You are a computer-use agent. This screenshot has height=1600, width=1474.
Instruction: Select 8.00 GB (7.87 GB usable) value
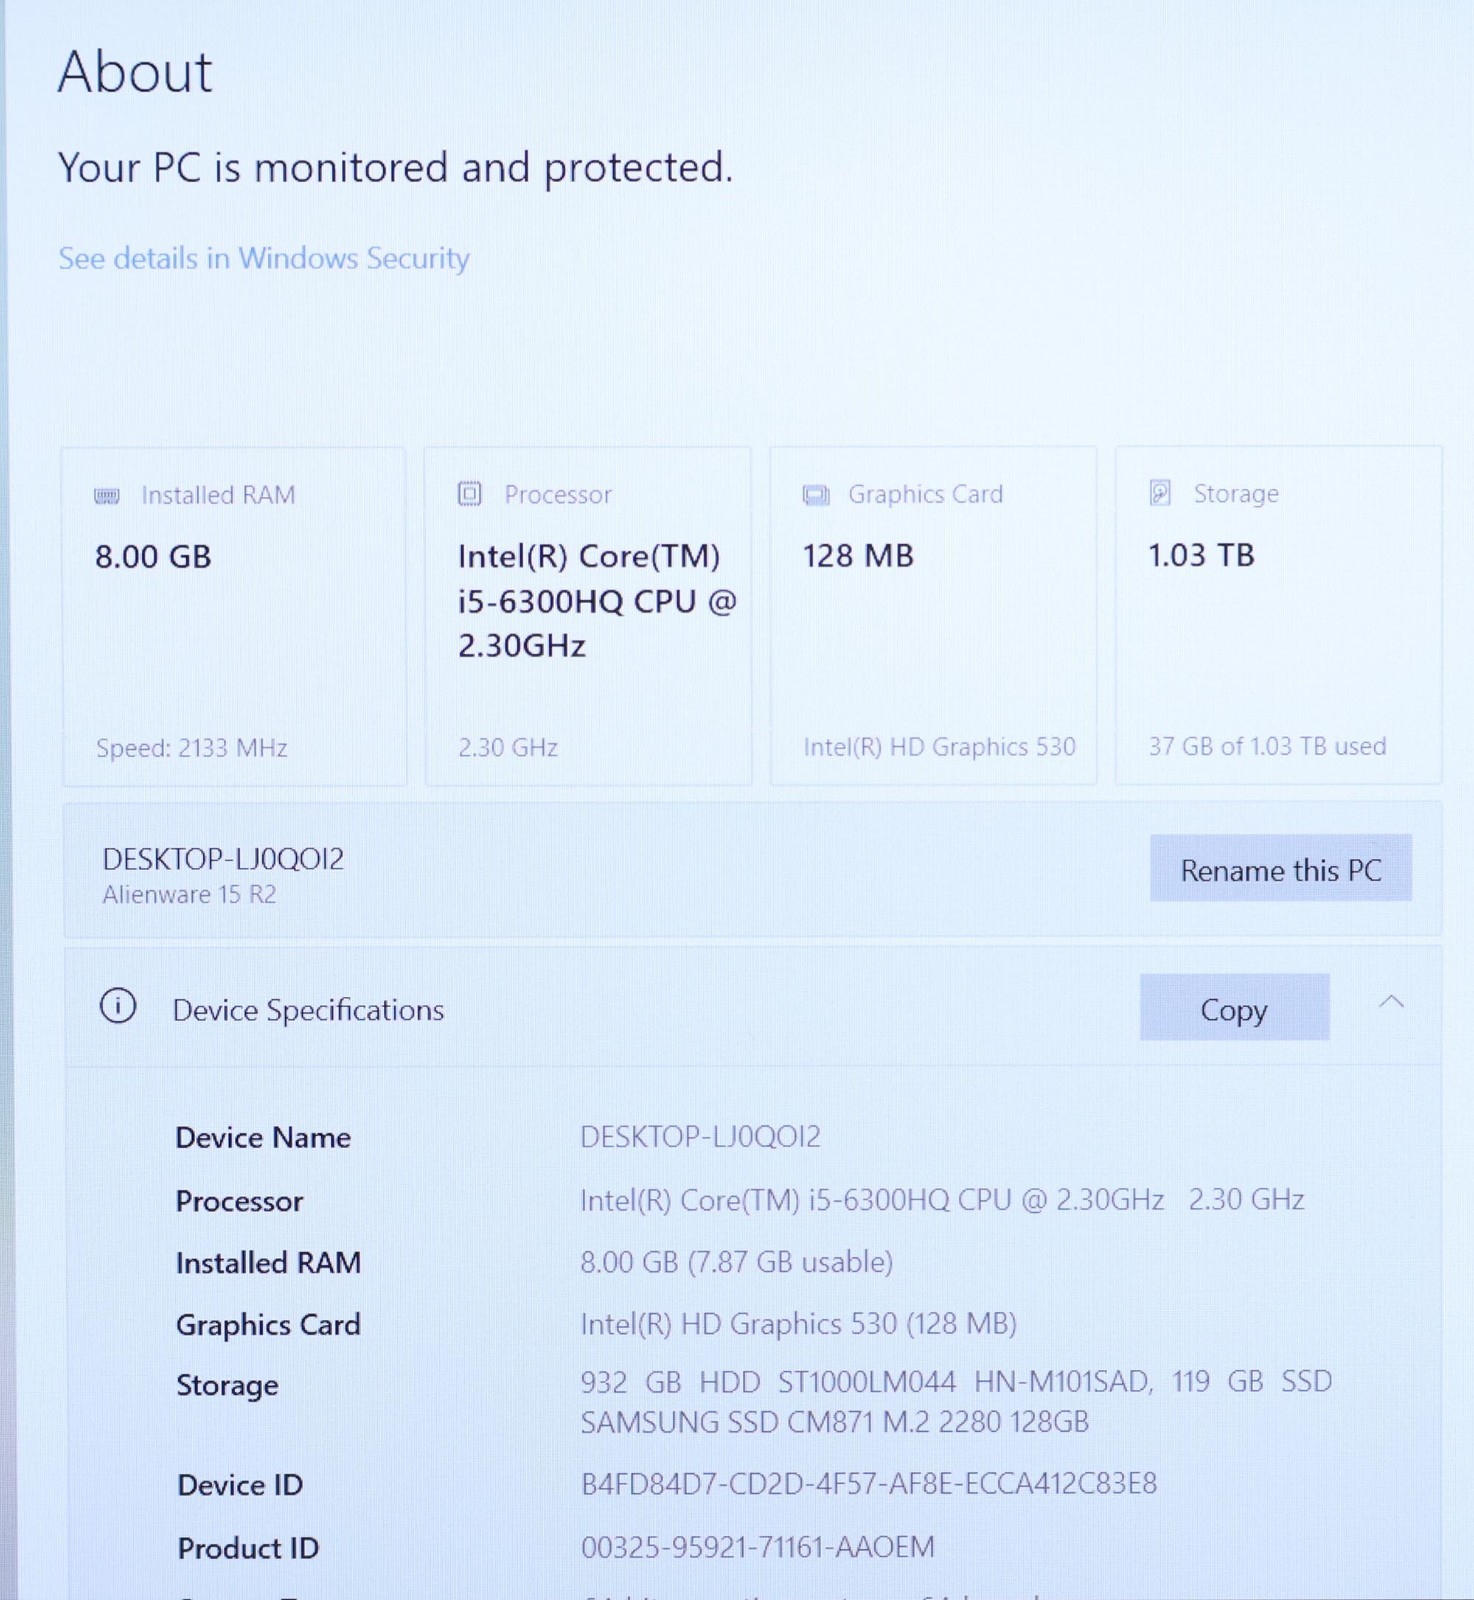coord(736,1262)
